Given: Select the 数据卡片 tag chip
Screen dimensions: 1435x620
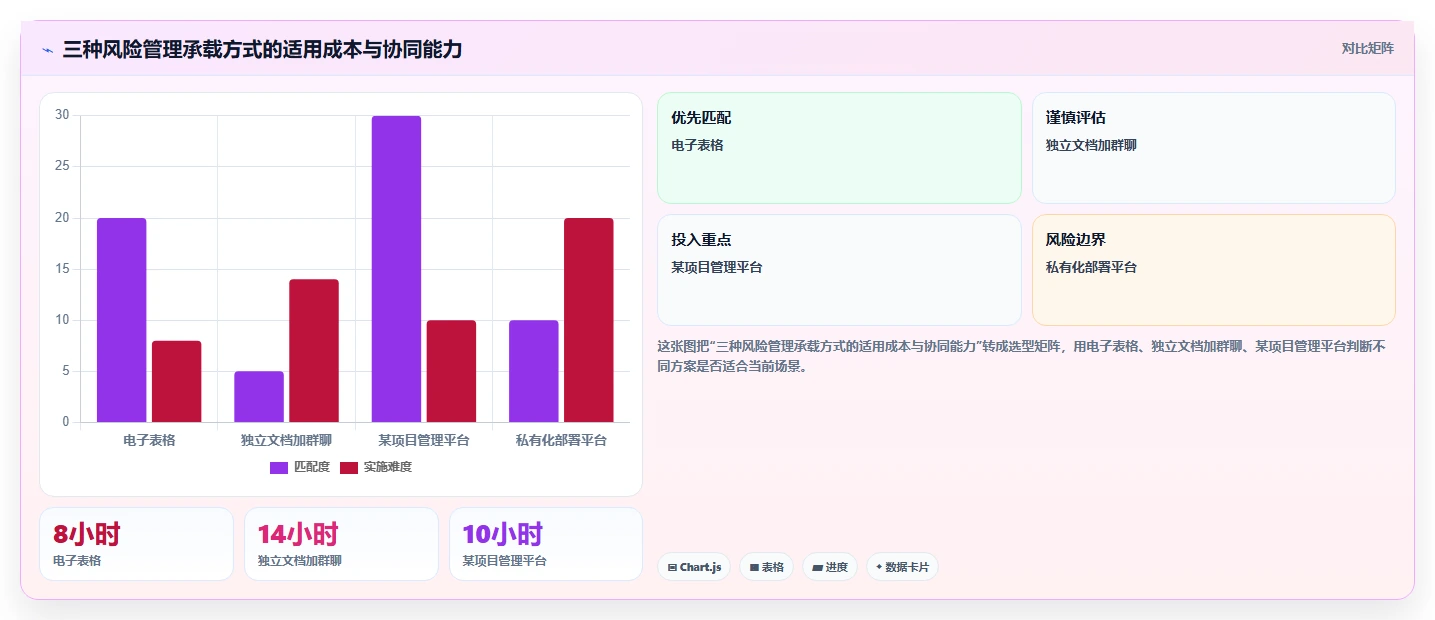Looking at the screenshot, I should click(x=902, y=567).
